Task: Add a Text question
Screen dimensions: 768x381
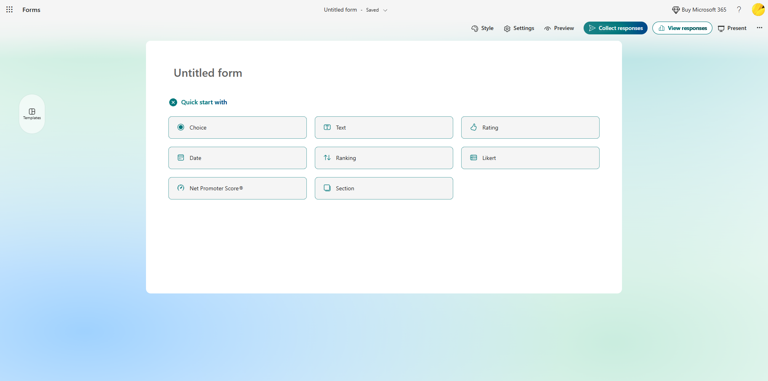Action: (x=384, y=127)
